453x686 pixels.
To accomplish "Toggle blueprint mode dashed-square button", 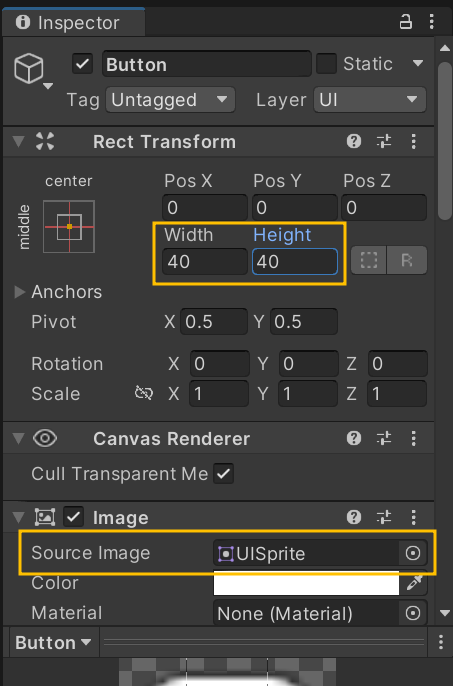I will (x=369, y=260).
